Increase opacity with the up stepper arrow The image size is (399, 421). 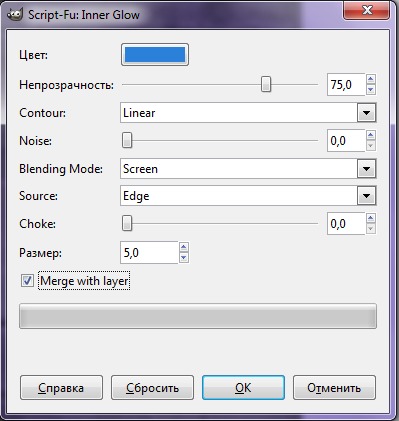(x=371, y=79)
